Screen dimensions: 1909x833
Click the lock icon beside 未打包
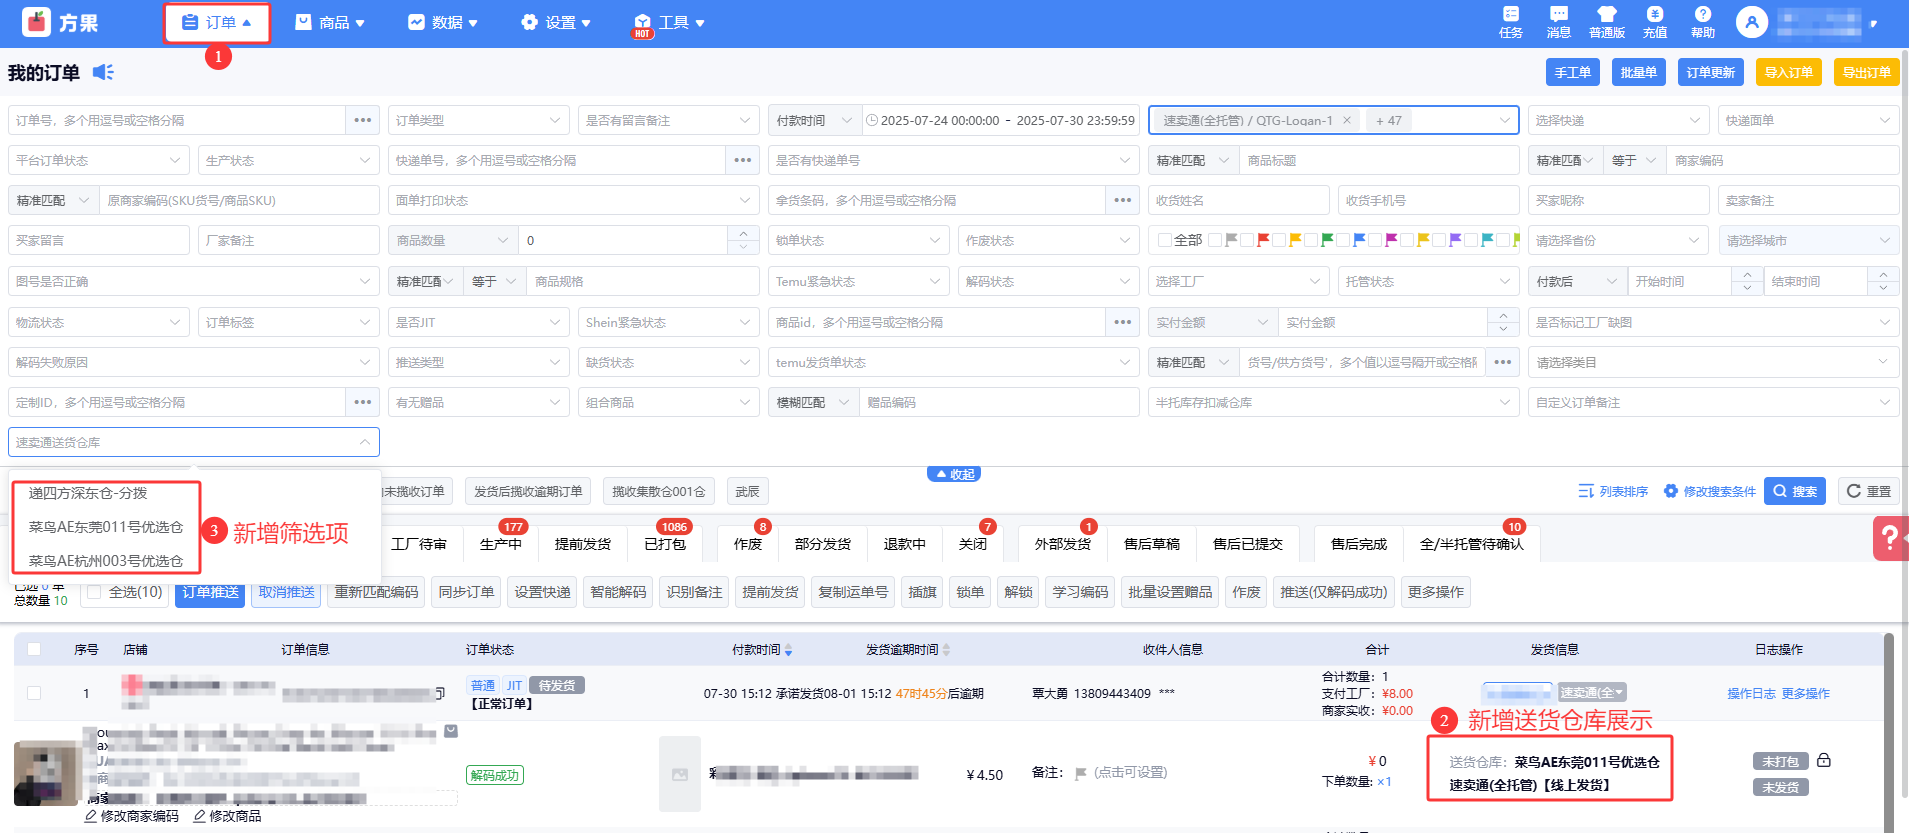(x=1824, y=760)
